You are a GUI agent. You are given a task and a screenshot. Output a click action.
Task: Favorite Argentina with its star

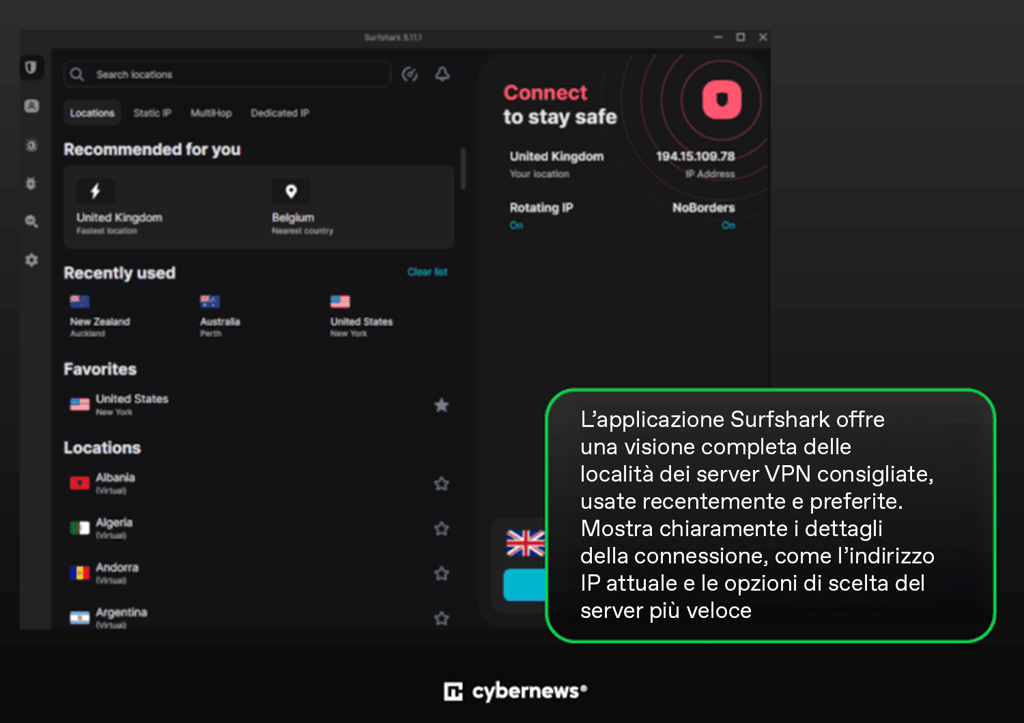441,618
